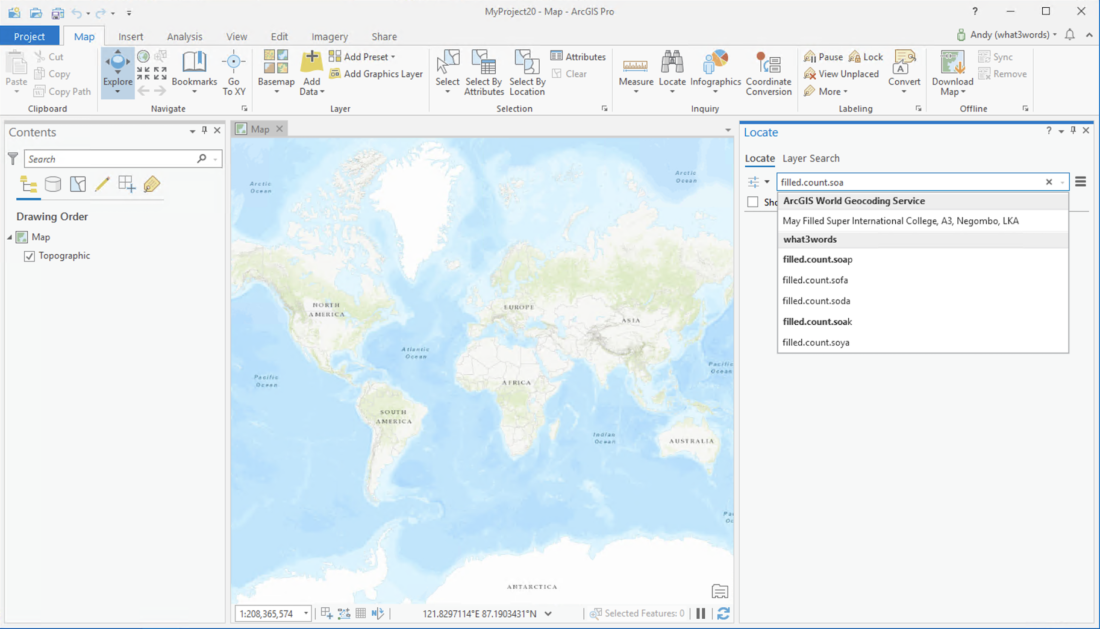Toggle the checkbox below Locate search box
The width and height of the screenshot is (1100, 629).
pyautogui.click(x=753, y=202)
